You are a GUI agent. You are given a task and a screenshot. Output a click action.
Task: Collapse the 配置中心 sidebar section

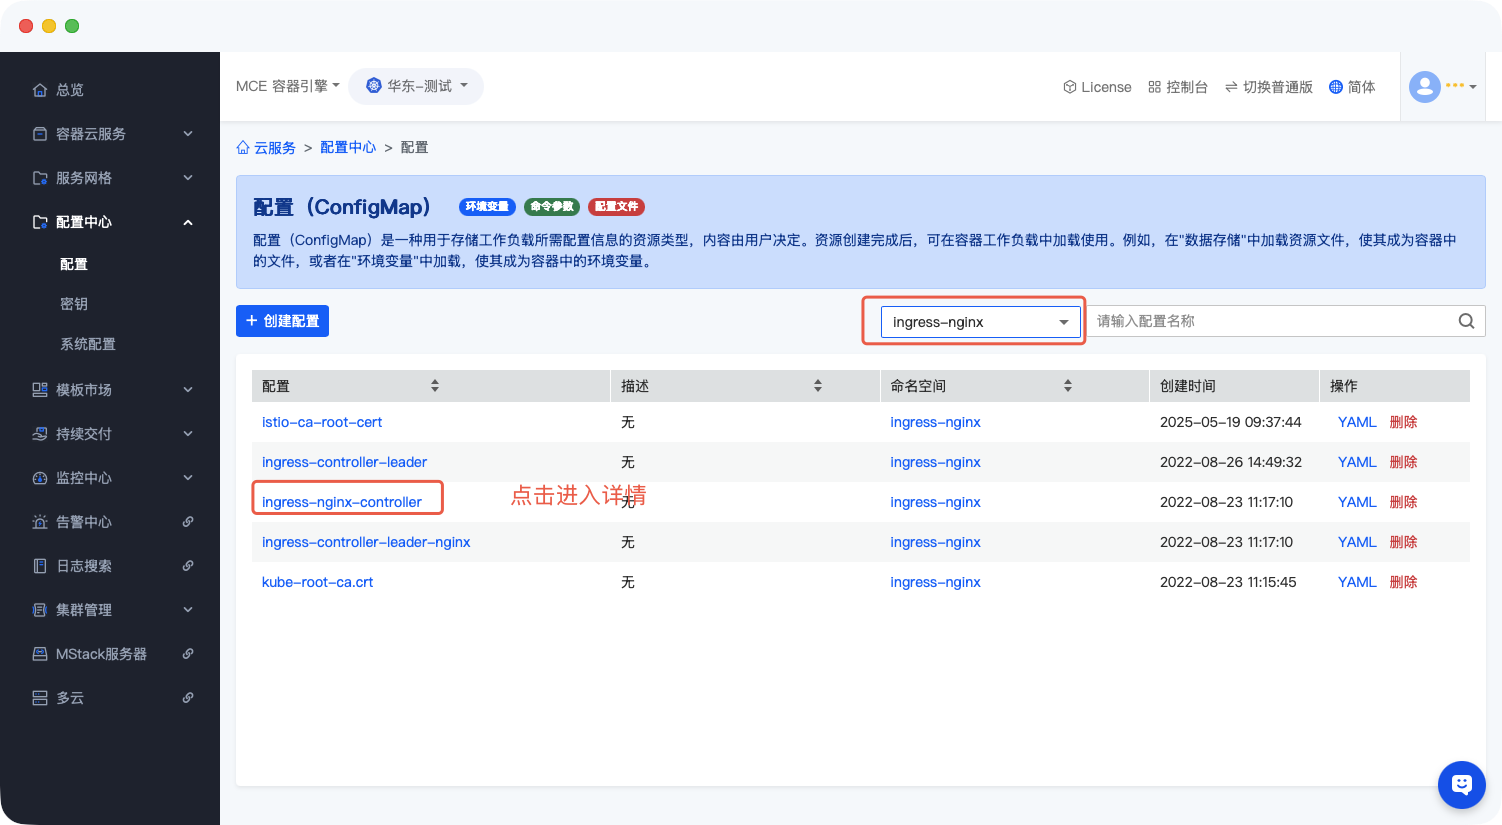point(188,222)
